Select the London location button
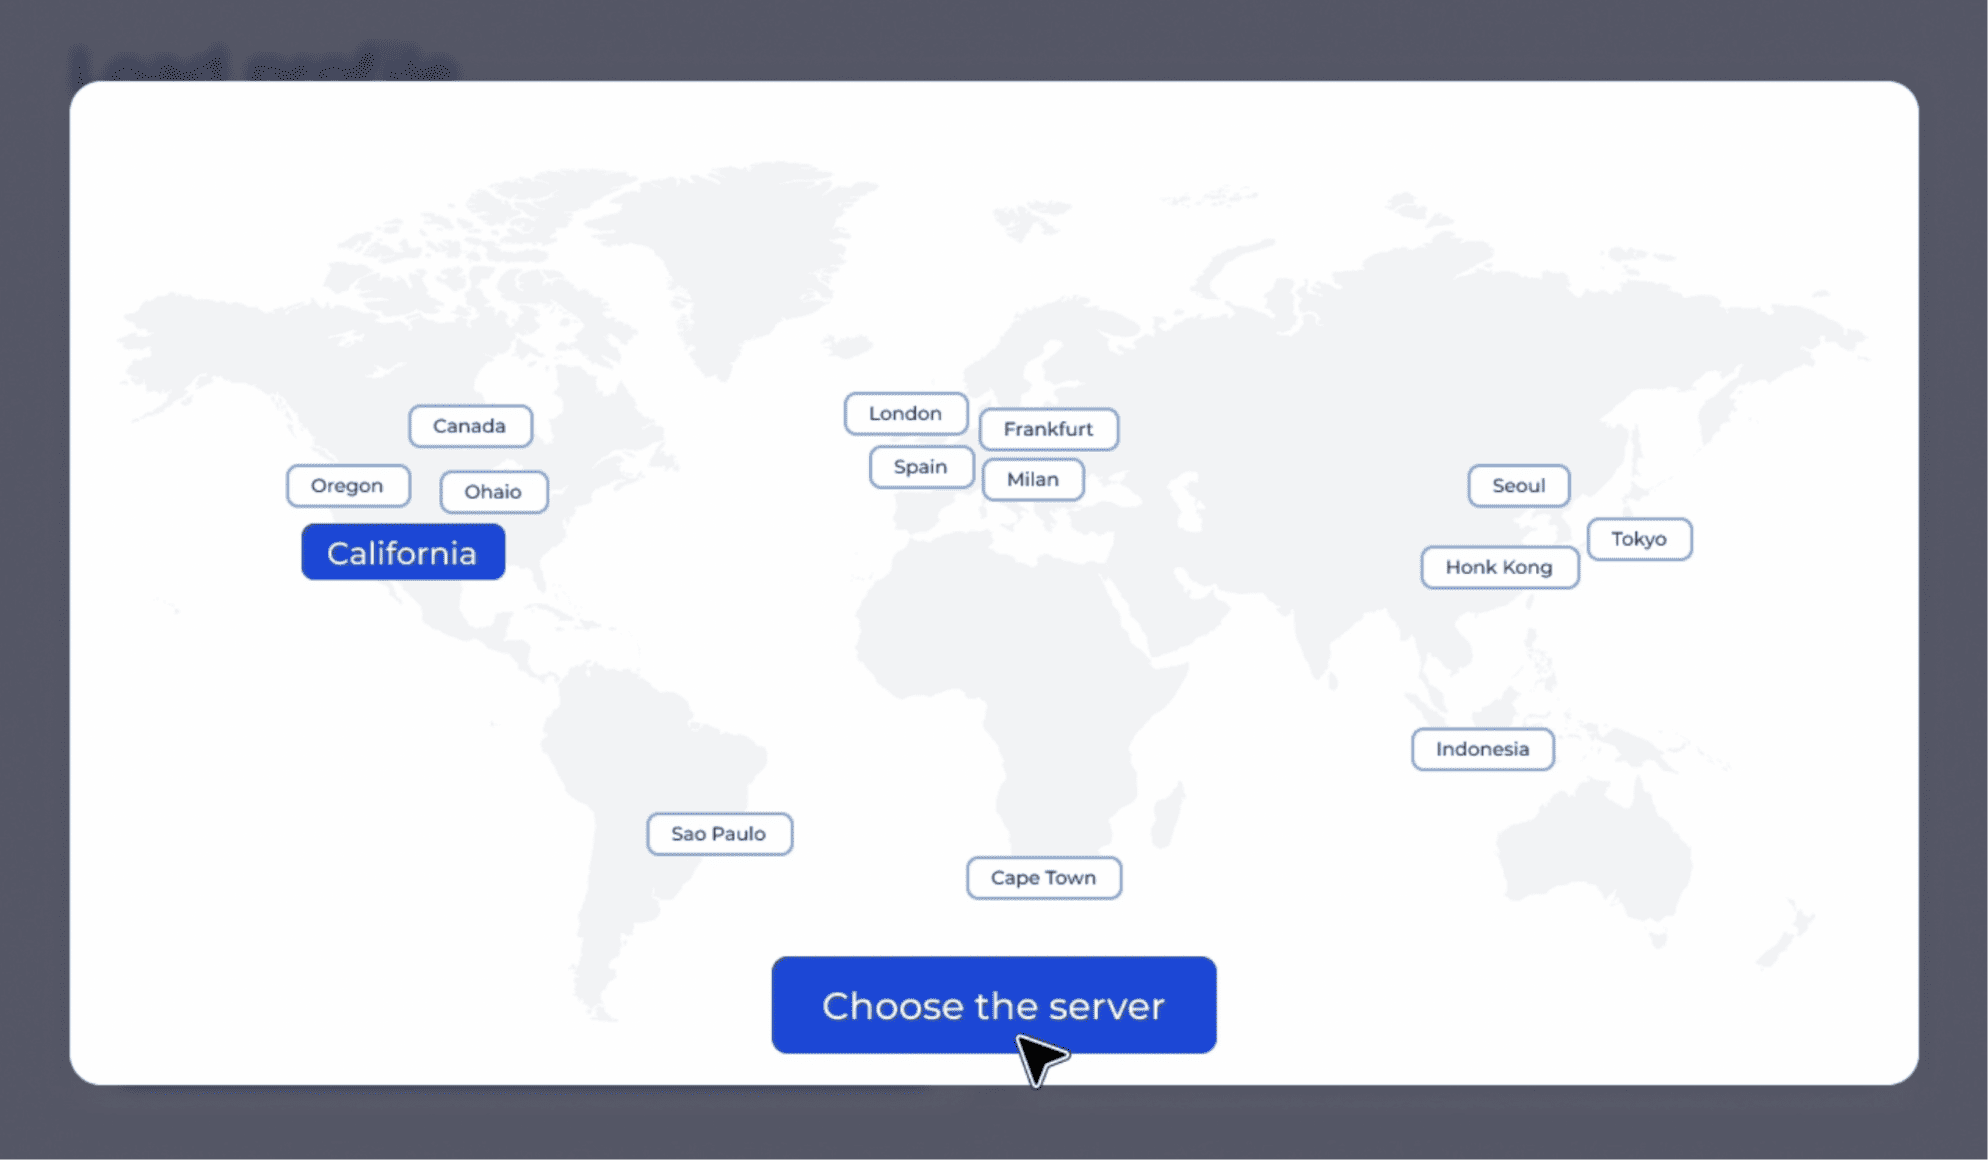This screenshot has height=1160, width=1988. coord(906,413)
